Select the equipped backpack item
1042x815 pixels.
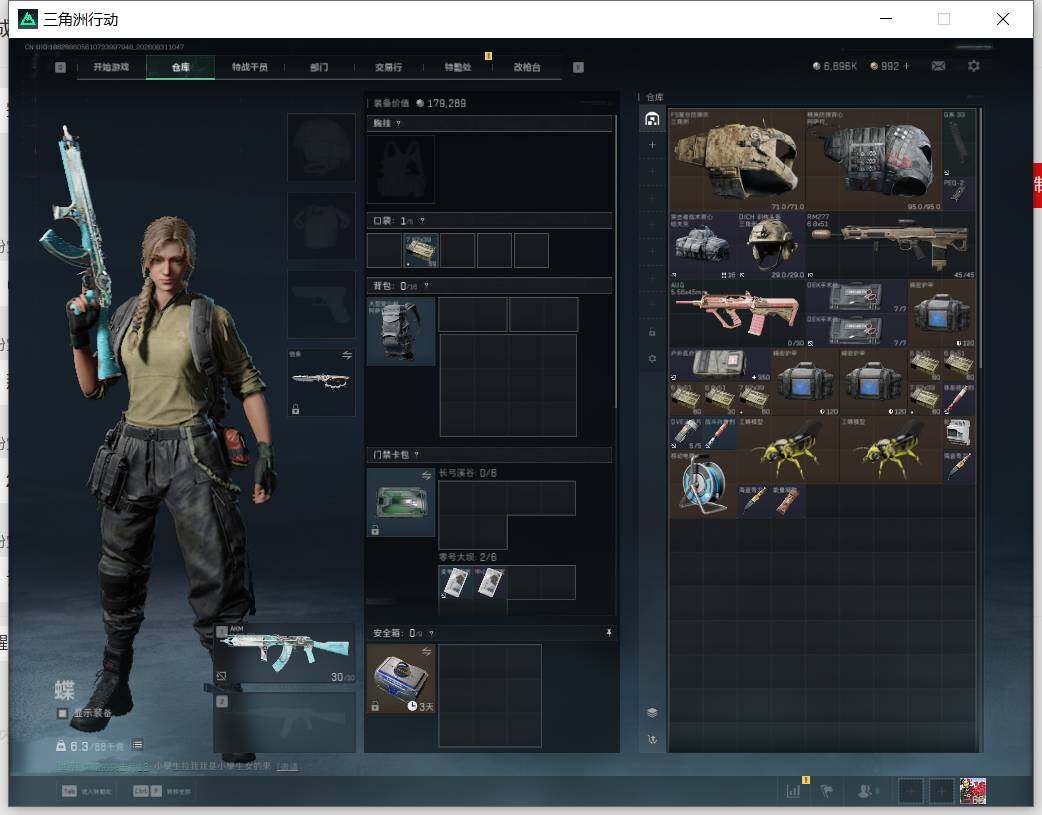(x=401, y=331)
